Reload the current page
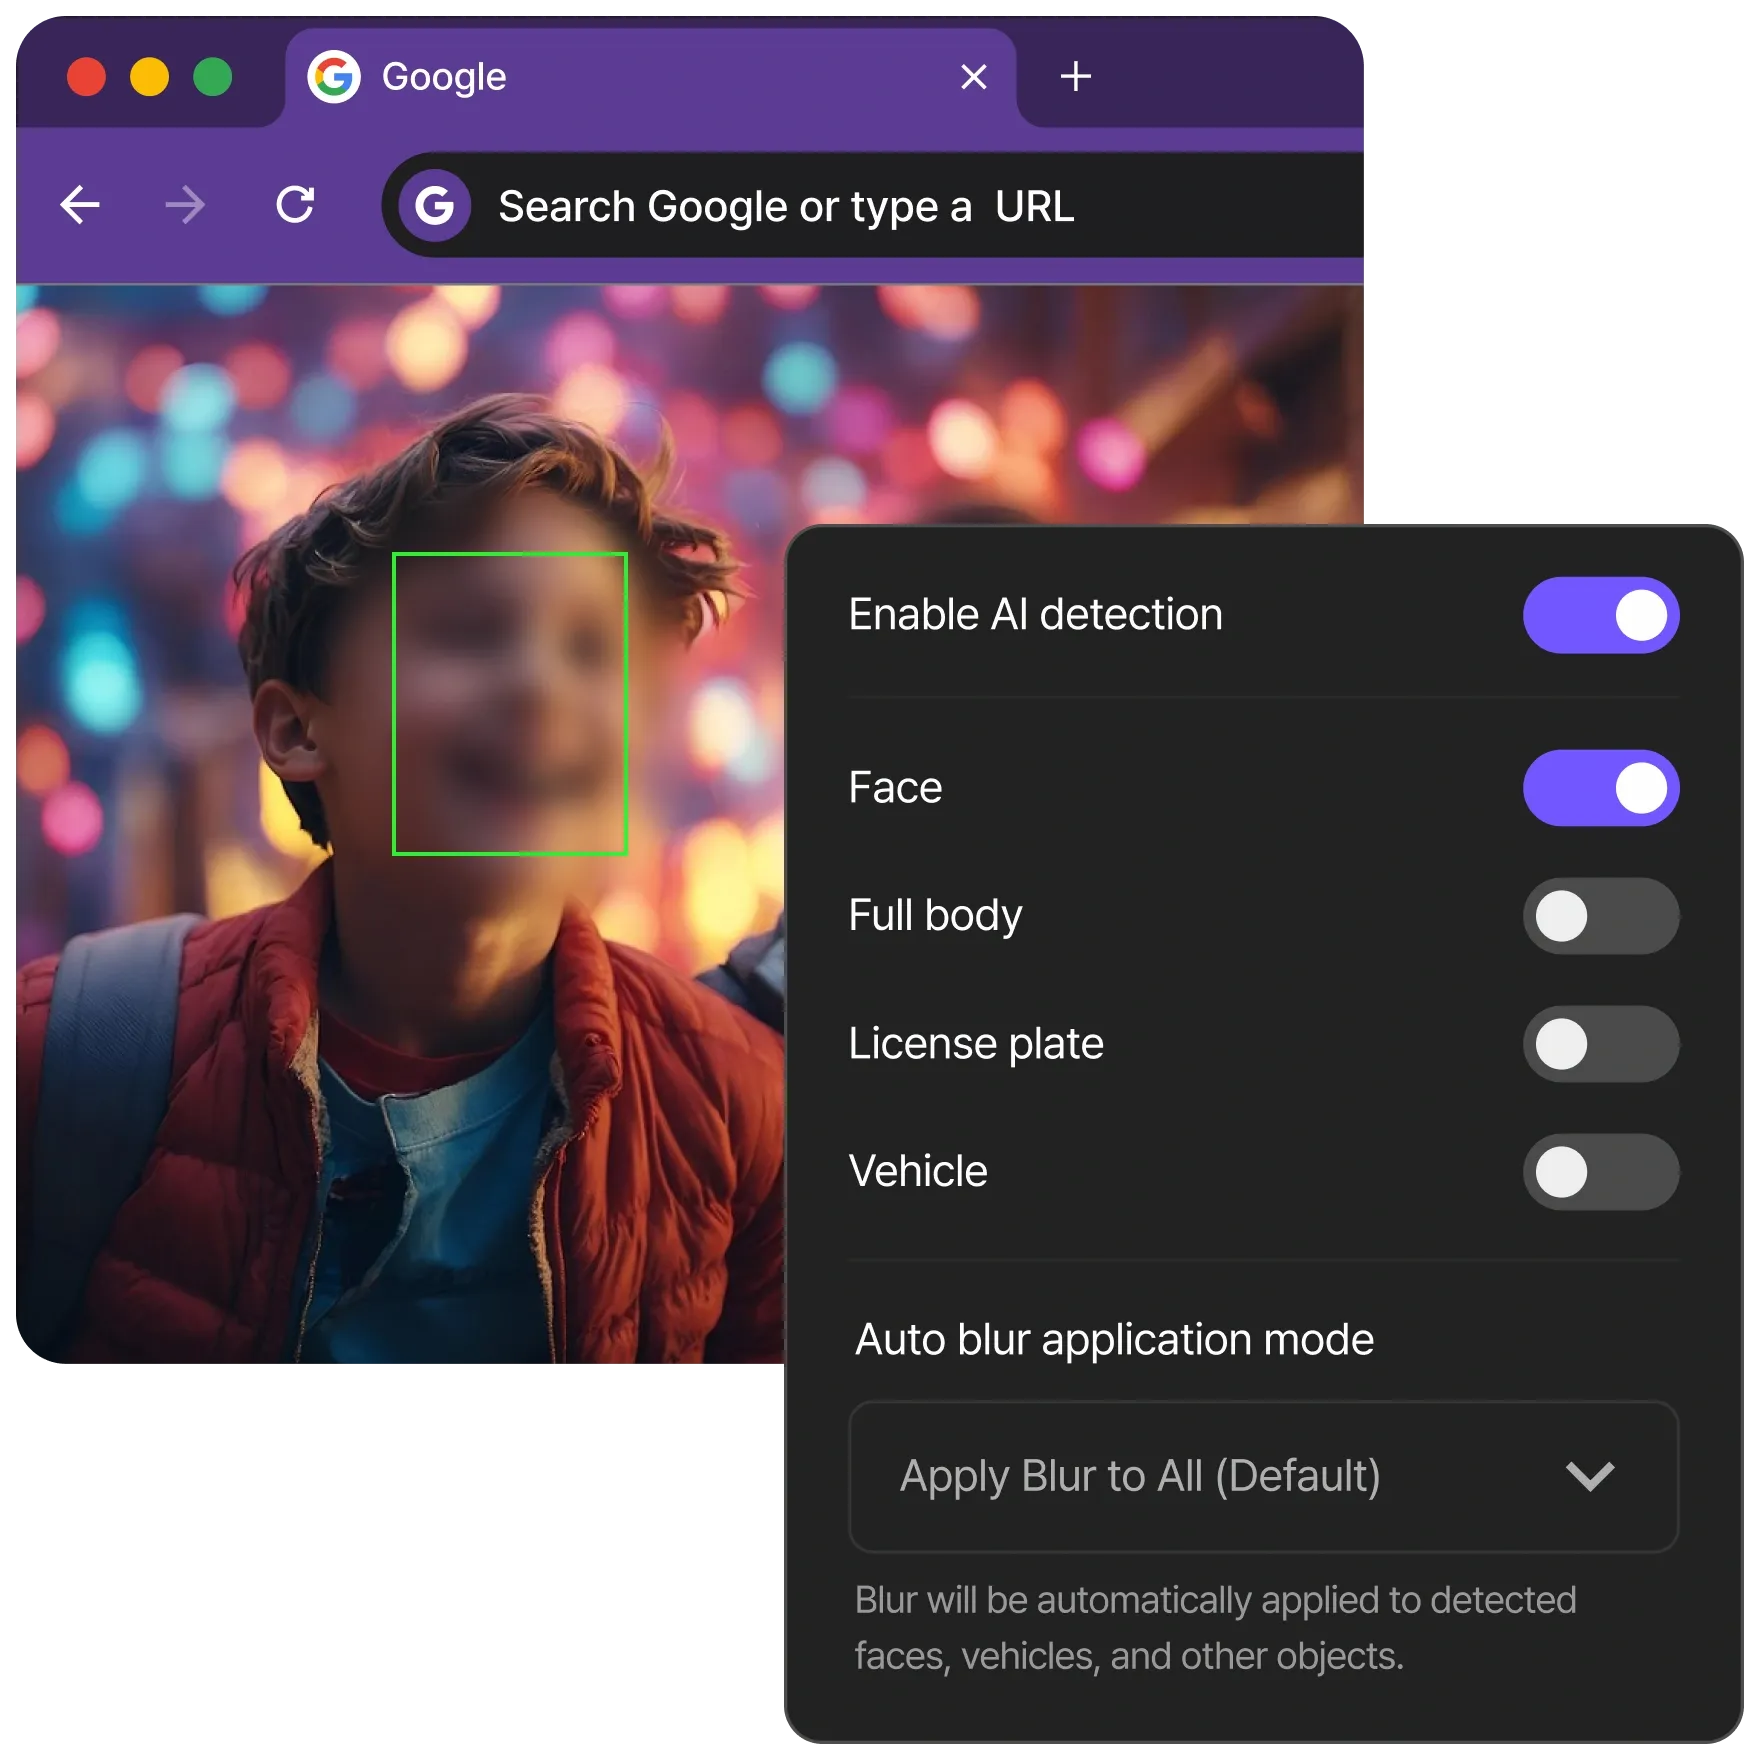The image size is (1760, 1760). [295, 205]
